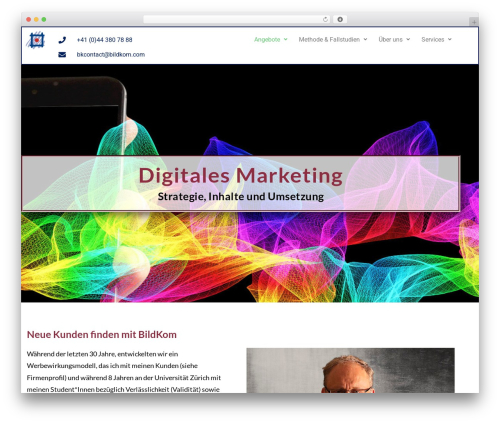Click the BildKom logo icon
The image size is (500, 423).
pyautogui.click(x=36, y=40)
